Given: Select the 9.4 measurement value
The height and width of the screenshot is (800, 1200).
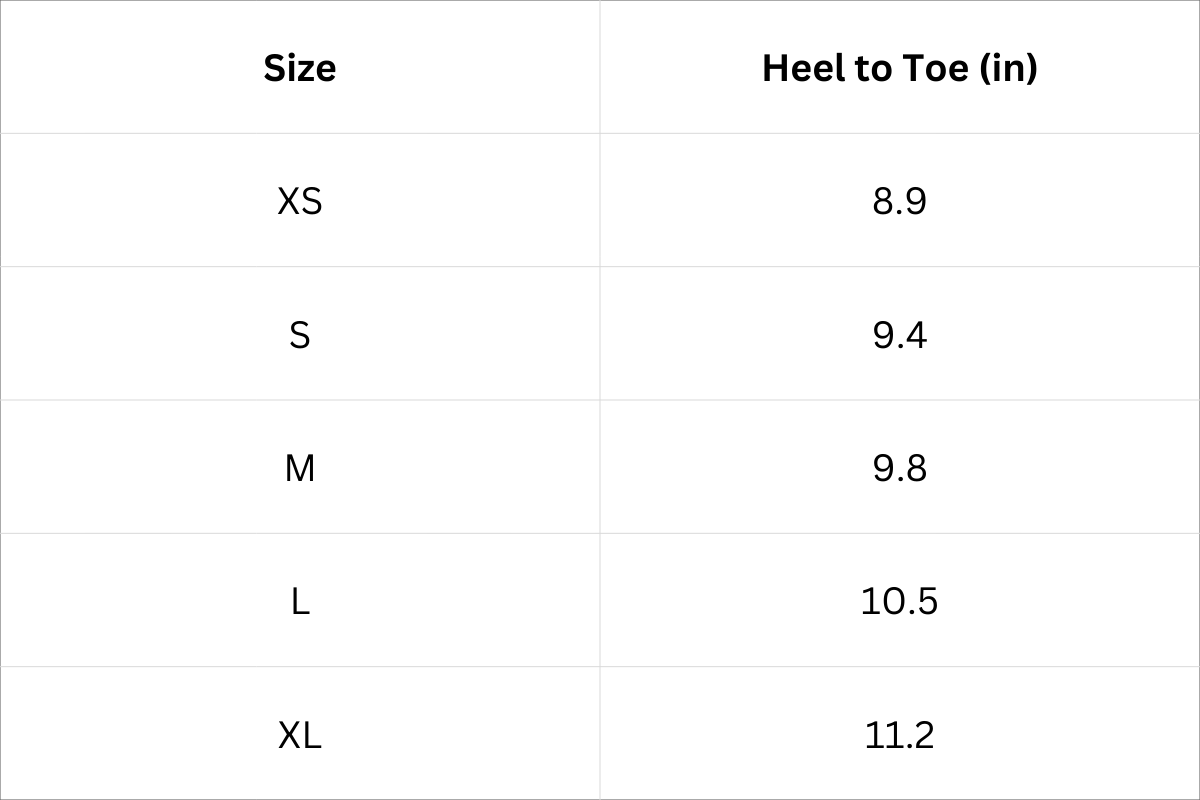Looking at the screenshot, I should 899,335.
